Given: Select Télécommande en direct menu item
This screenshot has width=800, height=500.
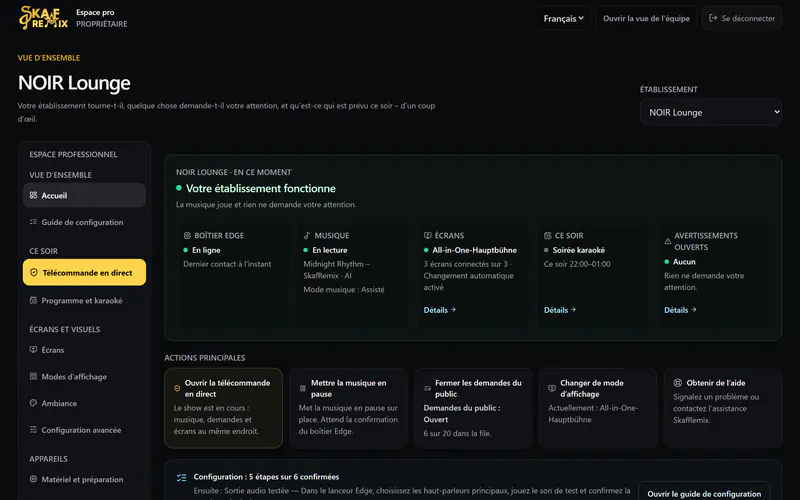Looking at the screenshot, I should pyautogui.click(x=84, y=272).
